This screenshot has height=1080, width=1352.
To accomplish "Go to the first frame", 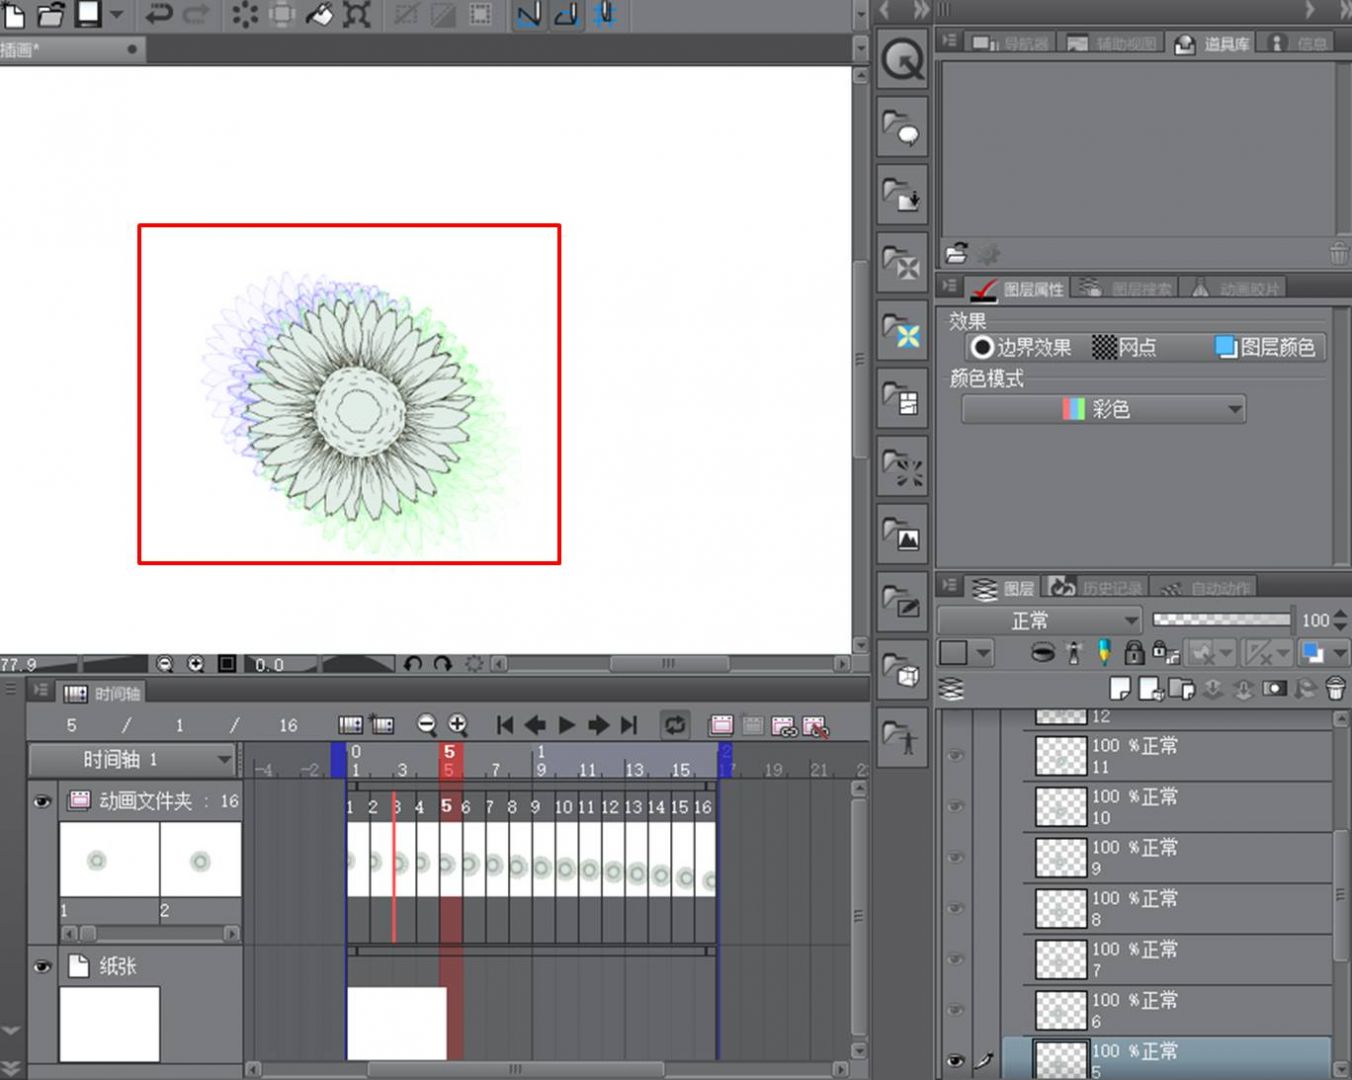I will (505, 725).
